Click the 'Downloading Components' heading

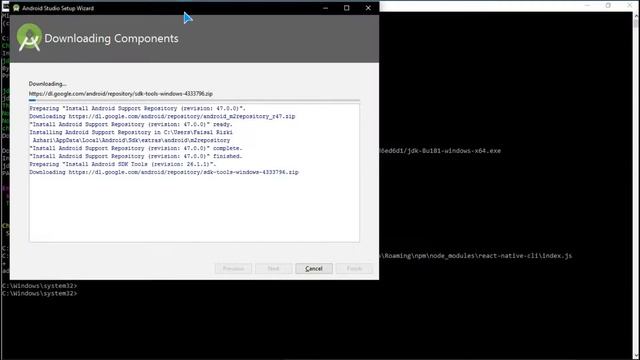(111, 38)
